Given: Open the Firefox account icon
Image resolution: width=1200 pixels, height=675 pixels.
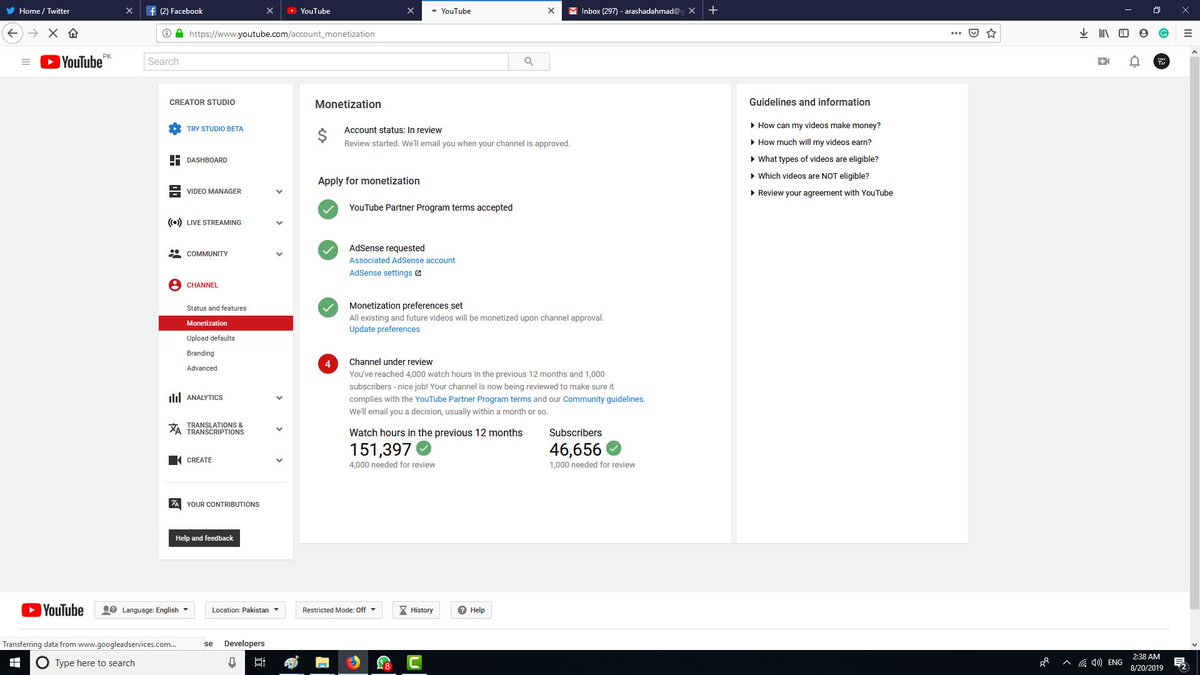Looking at the screenshot, I should click(x=1144, y=33).
